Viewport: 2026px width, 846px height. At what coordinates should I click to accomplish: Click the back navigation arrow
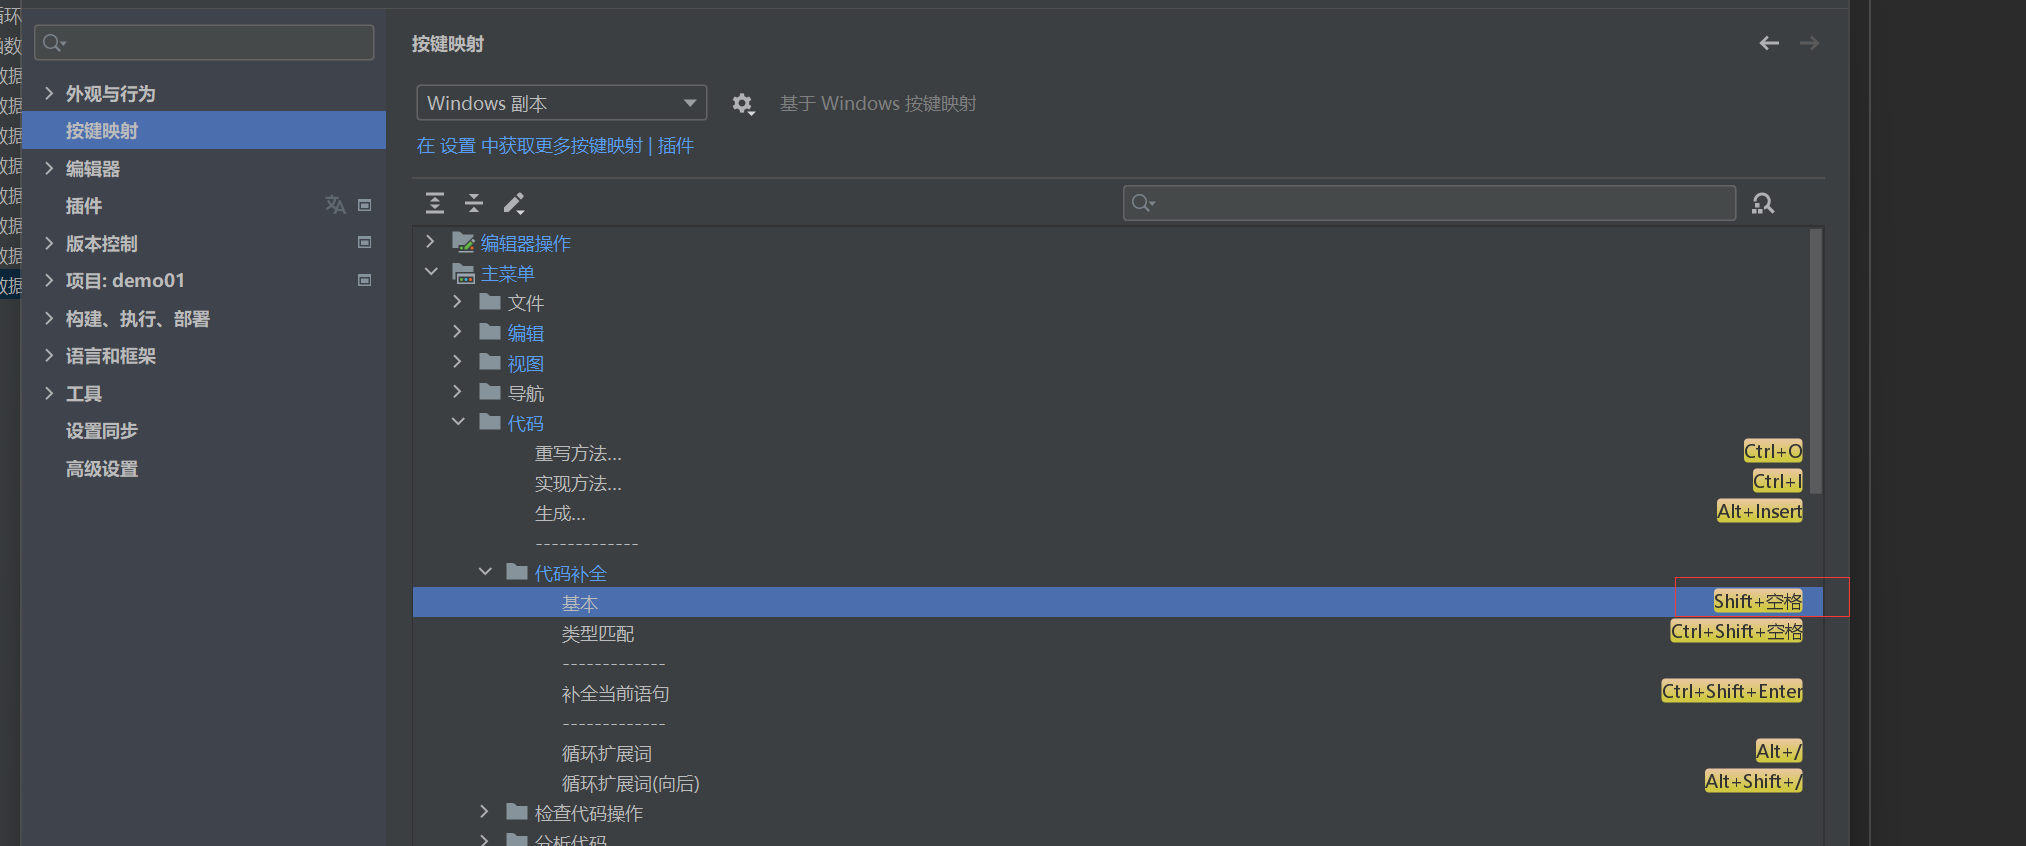tap(1769, 43)
